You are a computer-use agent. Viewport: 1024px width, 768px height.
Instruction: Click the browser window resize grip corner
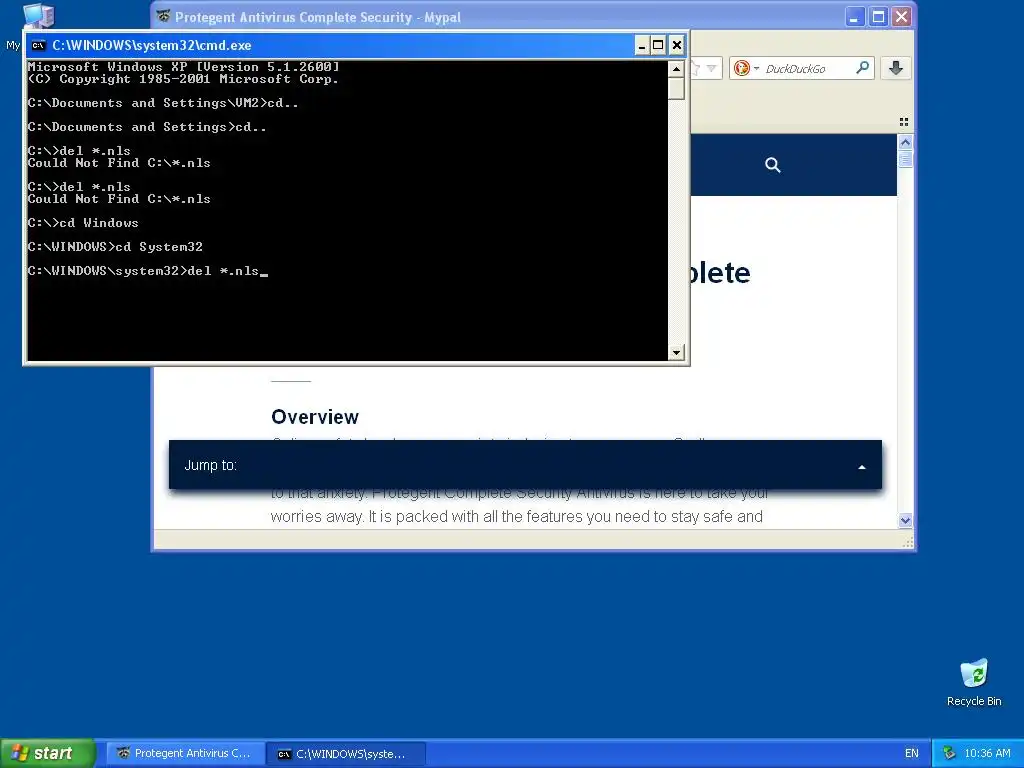pyautogui.click(x=907, y=542)
